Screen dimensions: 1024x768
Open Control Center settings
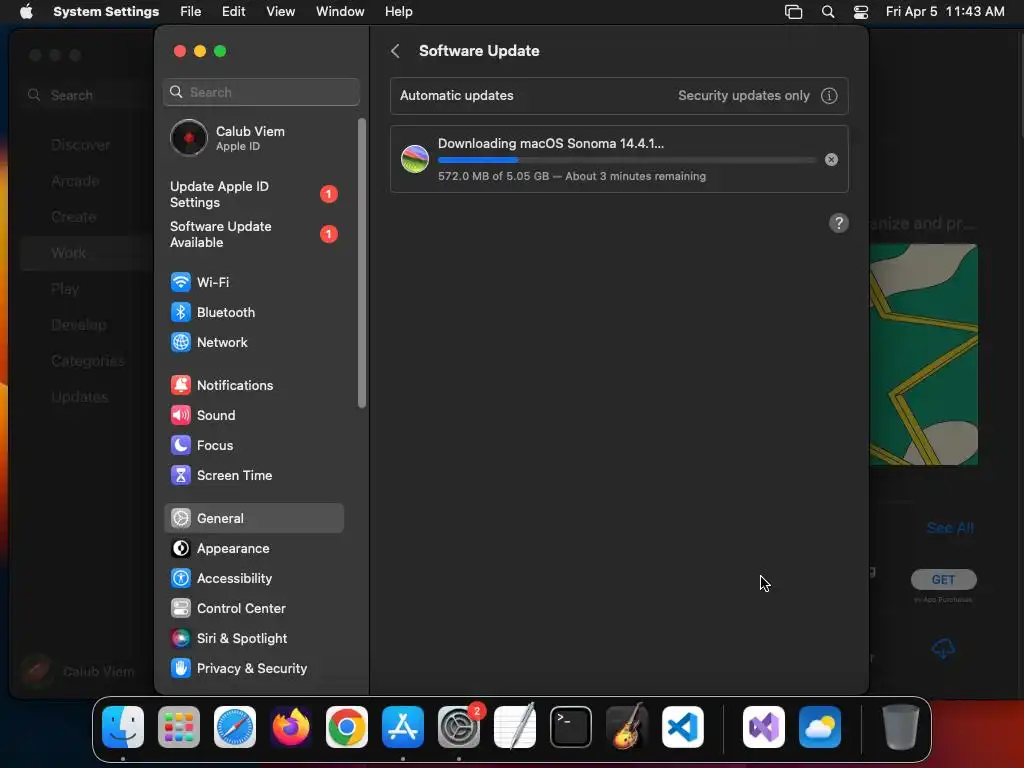(253, 609)
